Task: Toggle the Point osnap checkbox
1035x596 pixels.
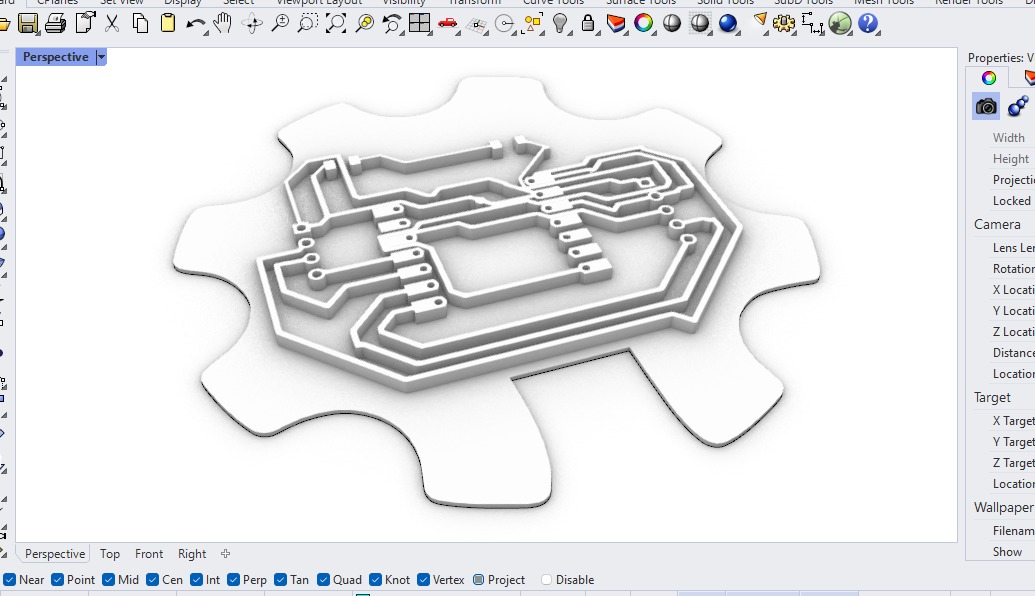Action: click(x=57, y=579)
